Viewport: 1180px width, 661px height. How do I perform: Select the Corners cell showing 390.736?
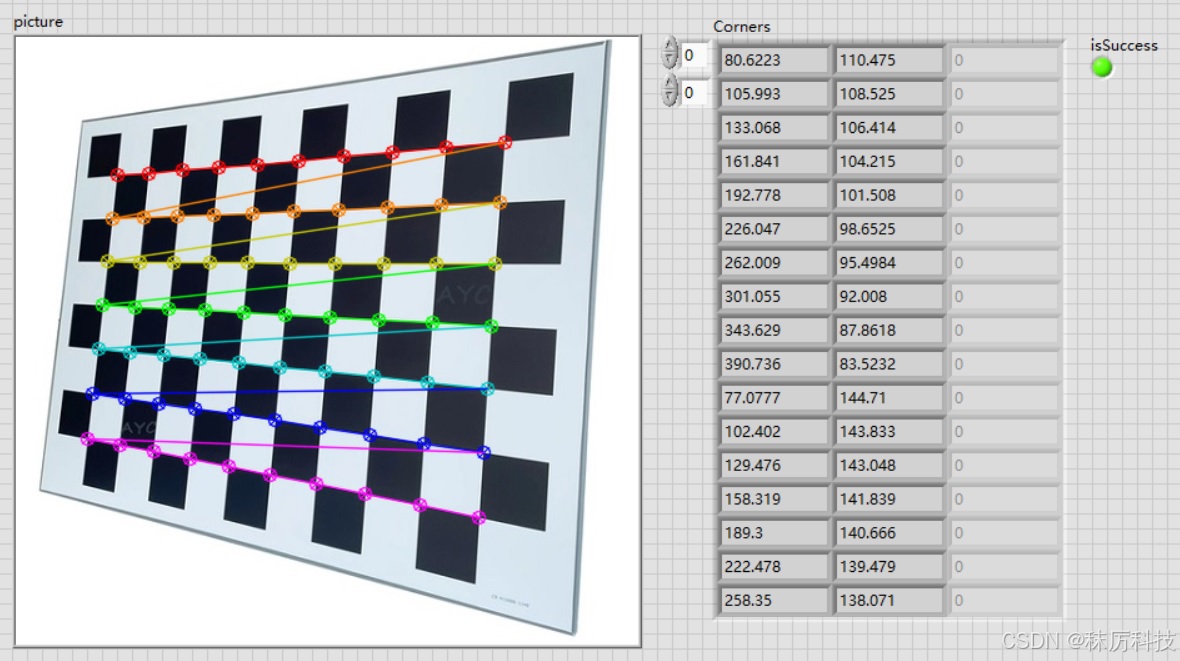pyautogui.click(x=774, y=364)
